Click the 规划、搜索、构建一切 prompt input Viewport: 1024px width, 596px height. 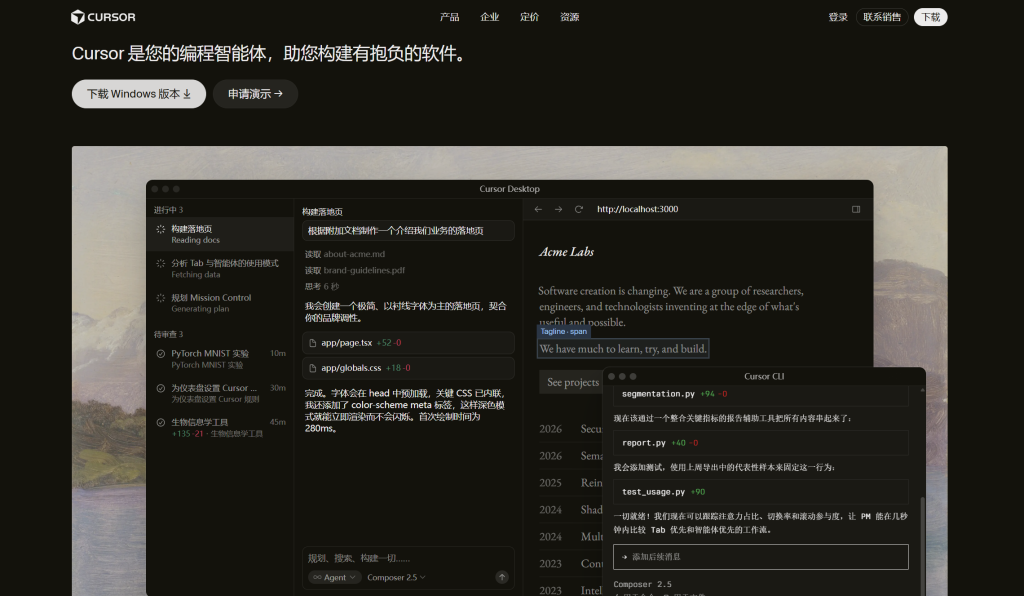pyautogui.click(x=408, y=558)
